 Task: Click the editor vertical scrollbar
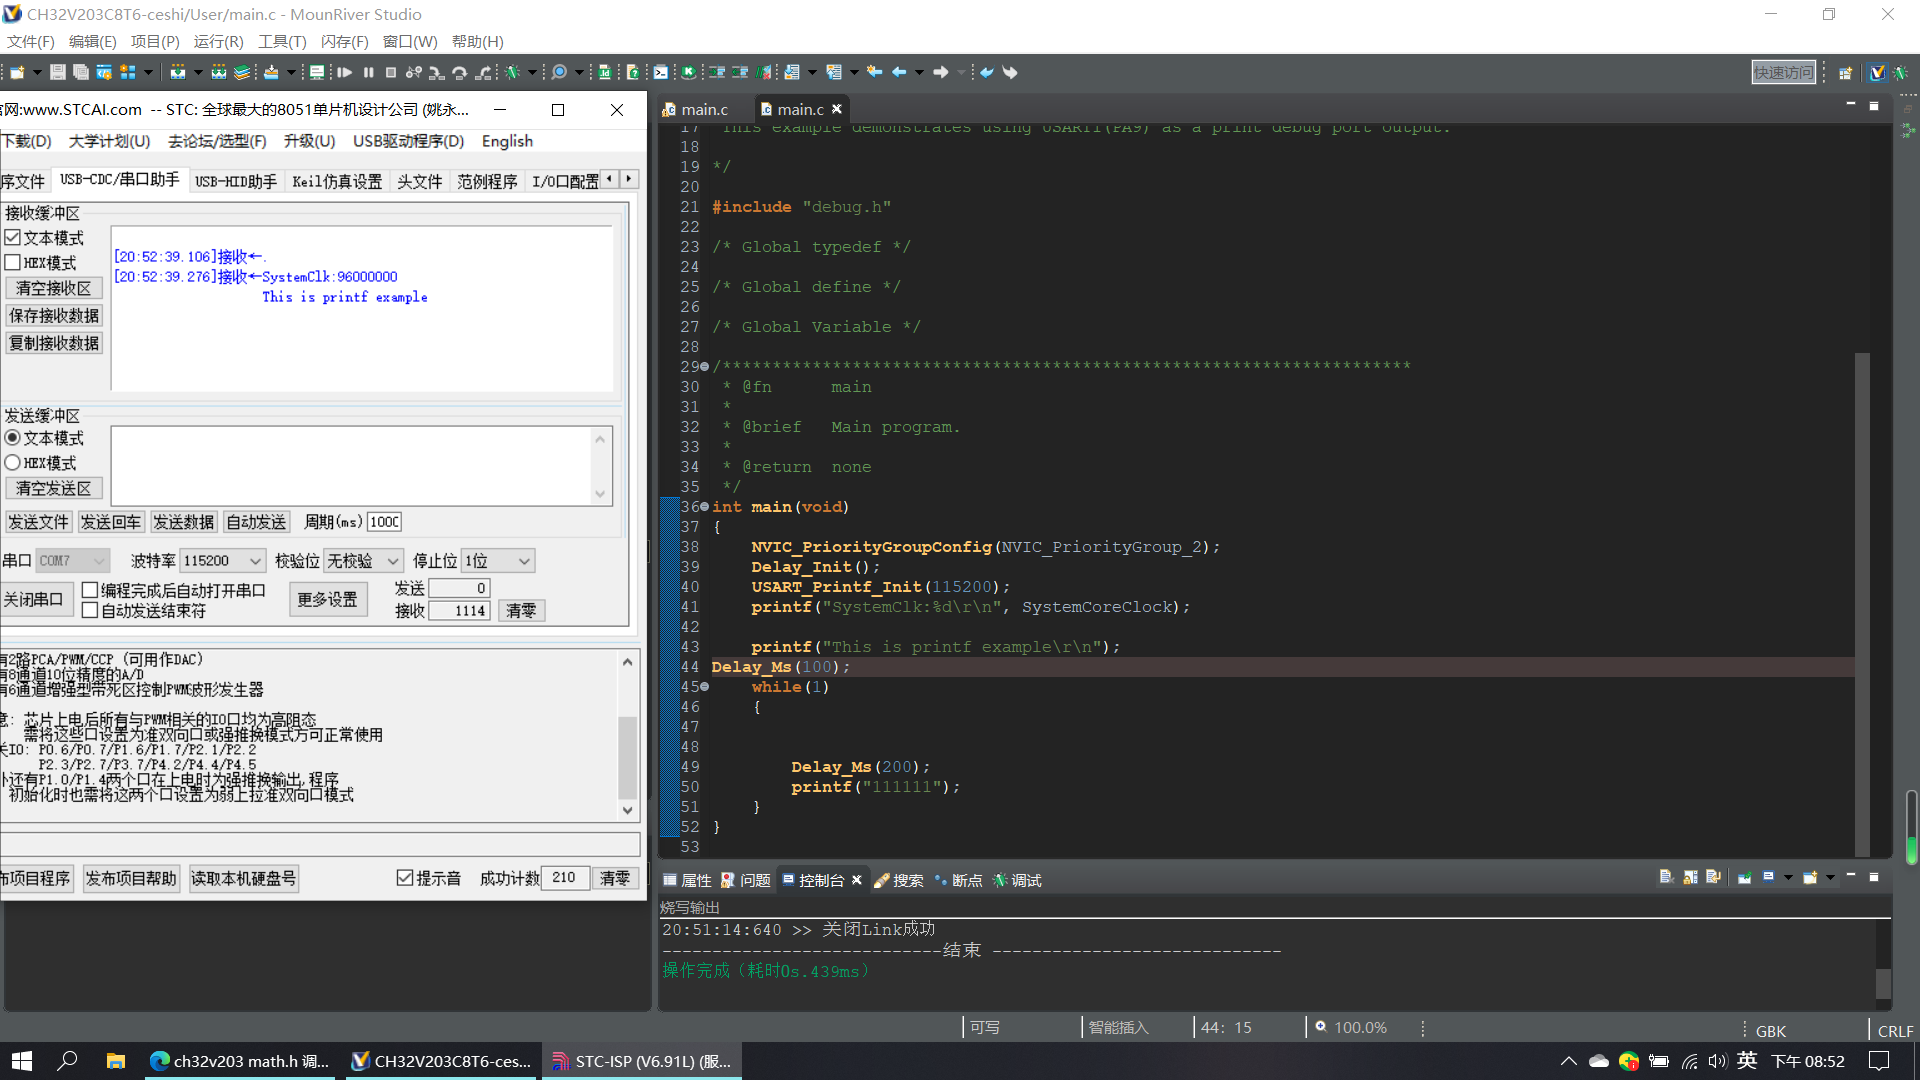[1862, 603]
